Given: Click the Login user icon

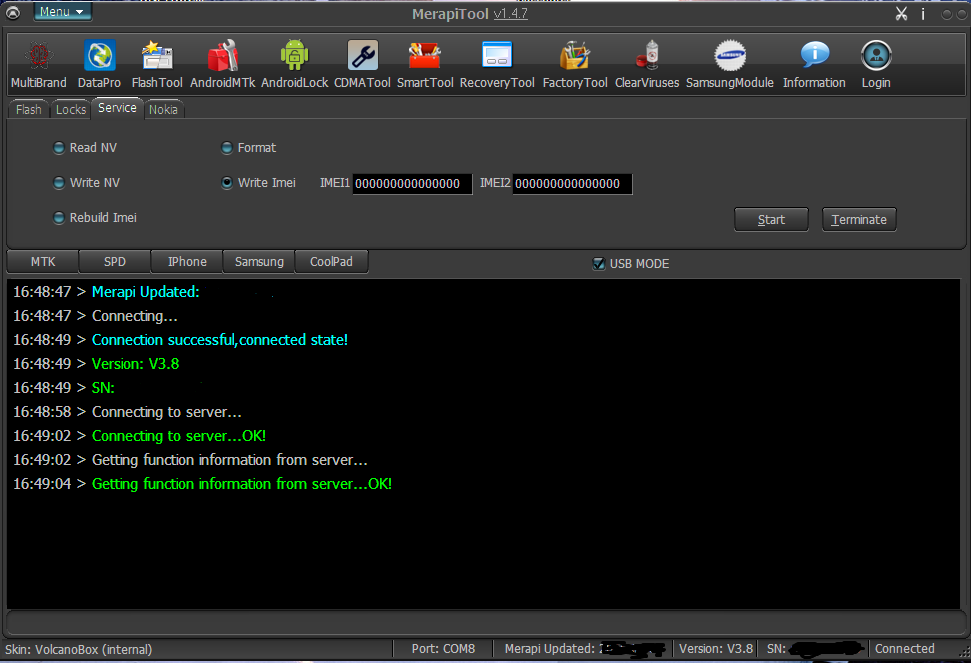Looking at the screenshot, I should (x=876, y=56).
